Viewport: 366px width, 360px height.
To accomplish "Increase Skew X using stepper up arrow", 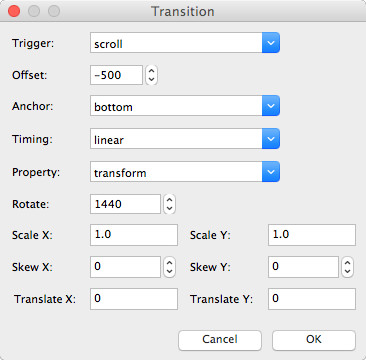I will 169,263.
